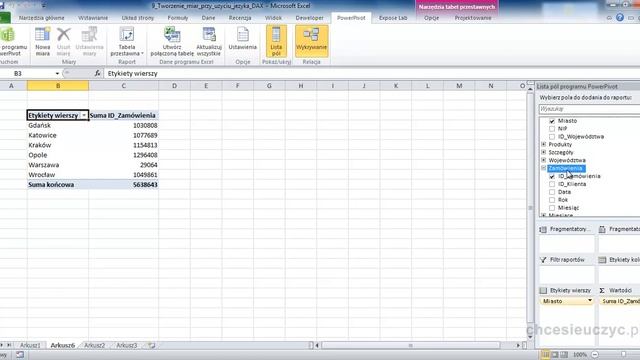The height and width of the screenshot is (360, 640).
Task: Open Tabela przestawna dropdown arrow
Action: pyautogui.click(x=142, y=53)
